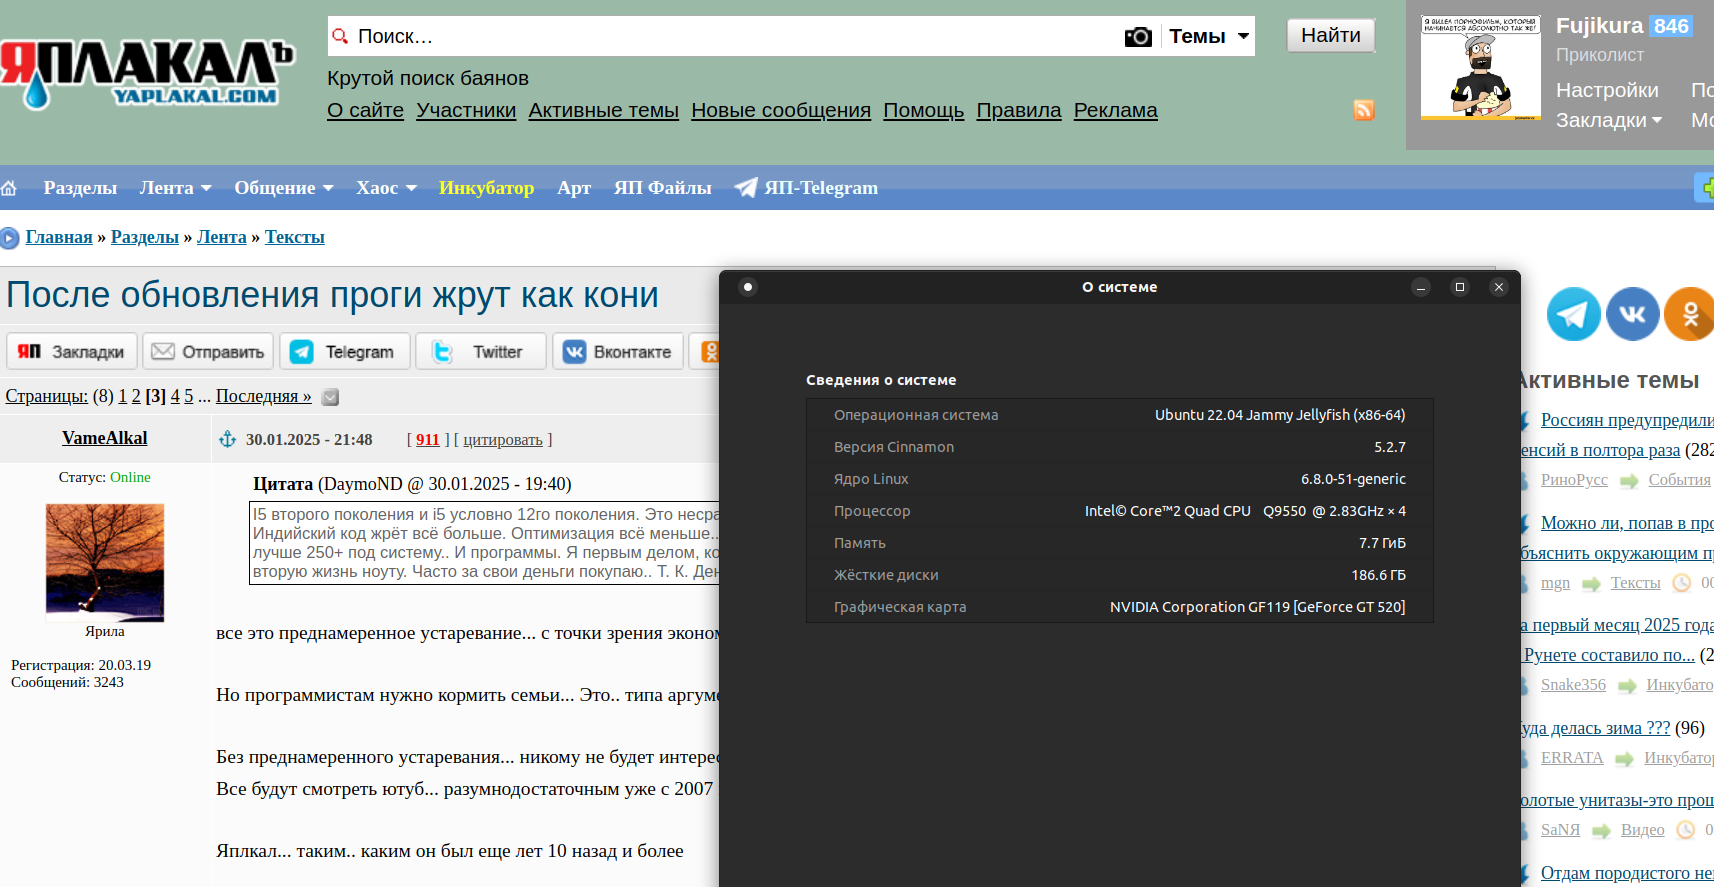The height and width of the screenshot is (887, 1714).
Task: Open the Темы search scope dropdown
Action: pos(1209,37)
